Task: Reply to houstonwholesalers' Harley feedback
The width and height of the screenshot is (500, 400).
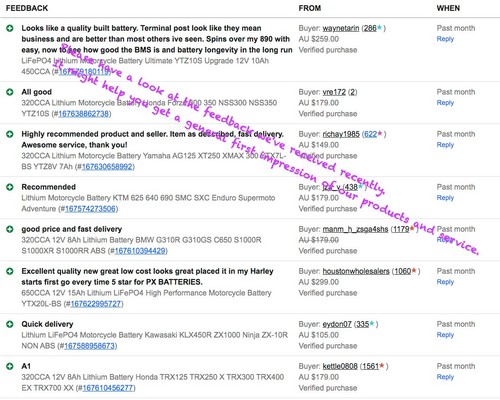Action: click(x=445, y=282)
